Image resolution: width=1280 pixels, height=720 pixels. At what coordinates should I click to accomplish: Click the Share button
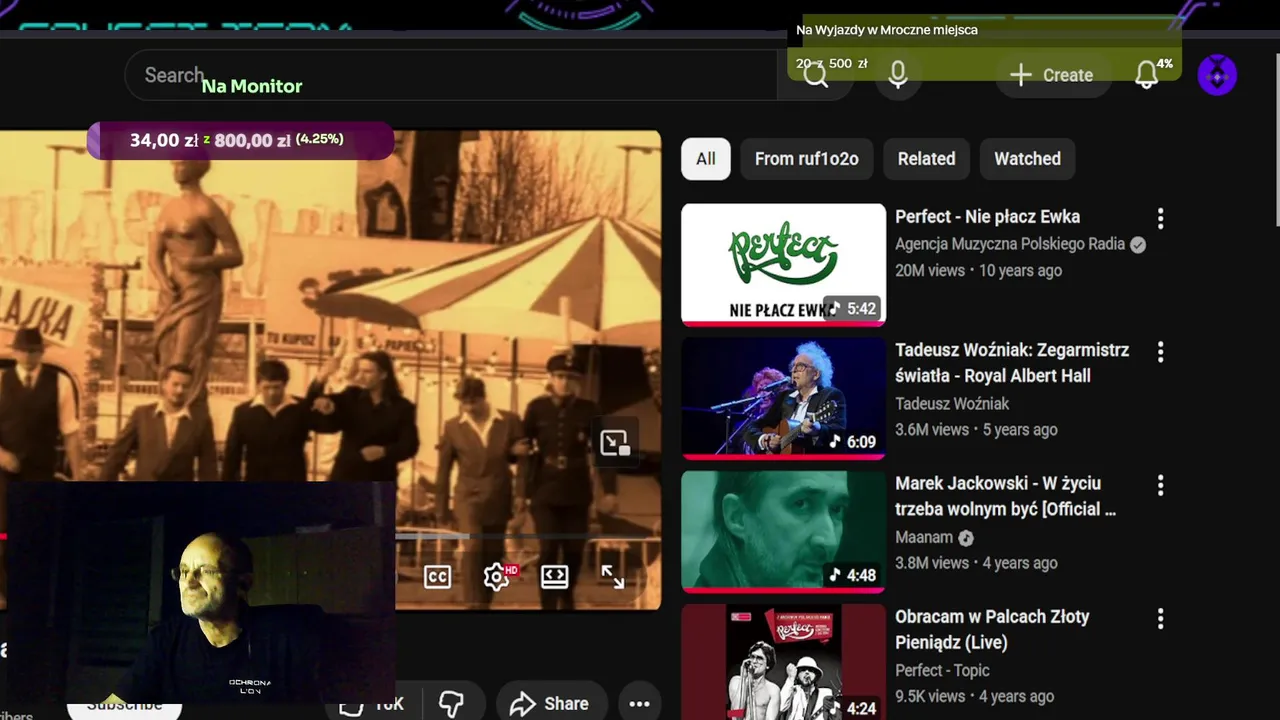[551, 704]
